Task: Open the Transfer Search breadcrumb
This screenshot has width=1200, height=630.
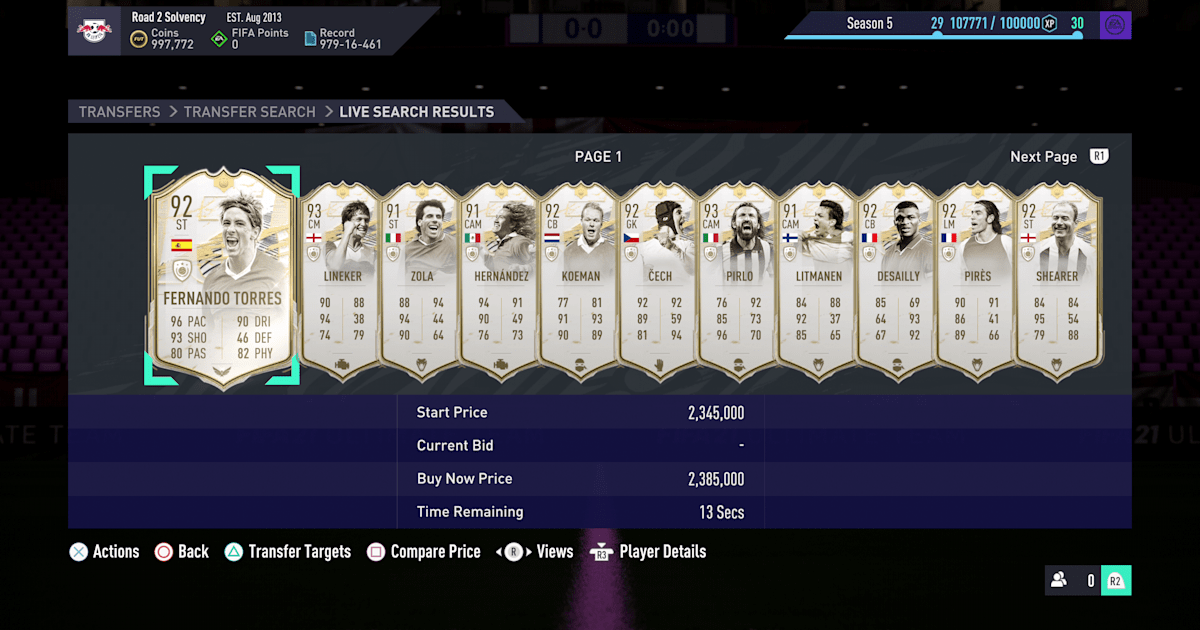Action: click(x=250, y=112)
